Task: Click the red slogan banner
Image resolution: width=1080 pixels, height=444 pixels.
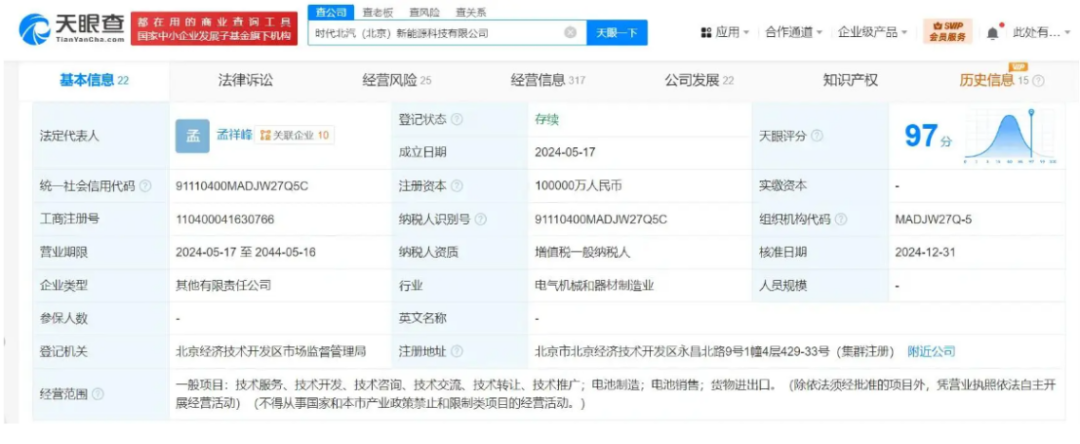Action: coord(214,29)
